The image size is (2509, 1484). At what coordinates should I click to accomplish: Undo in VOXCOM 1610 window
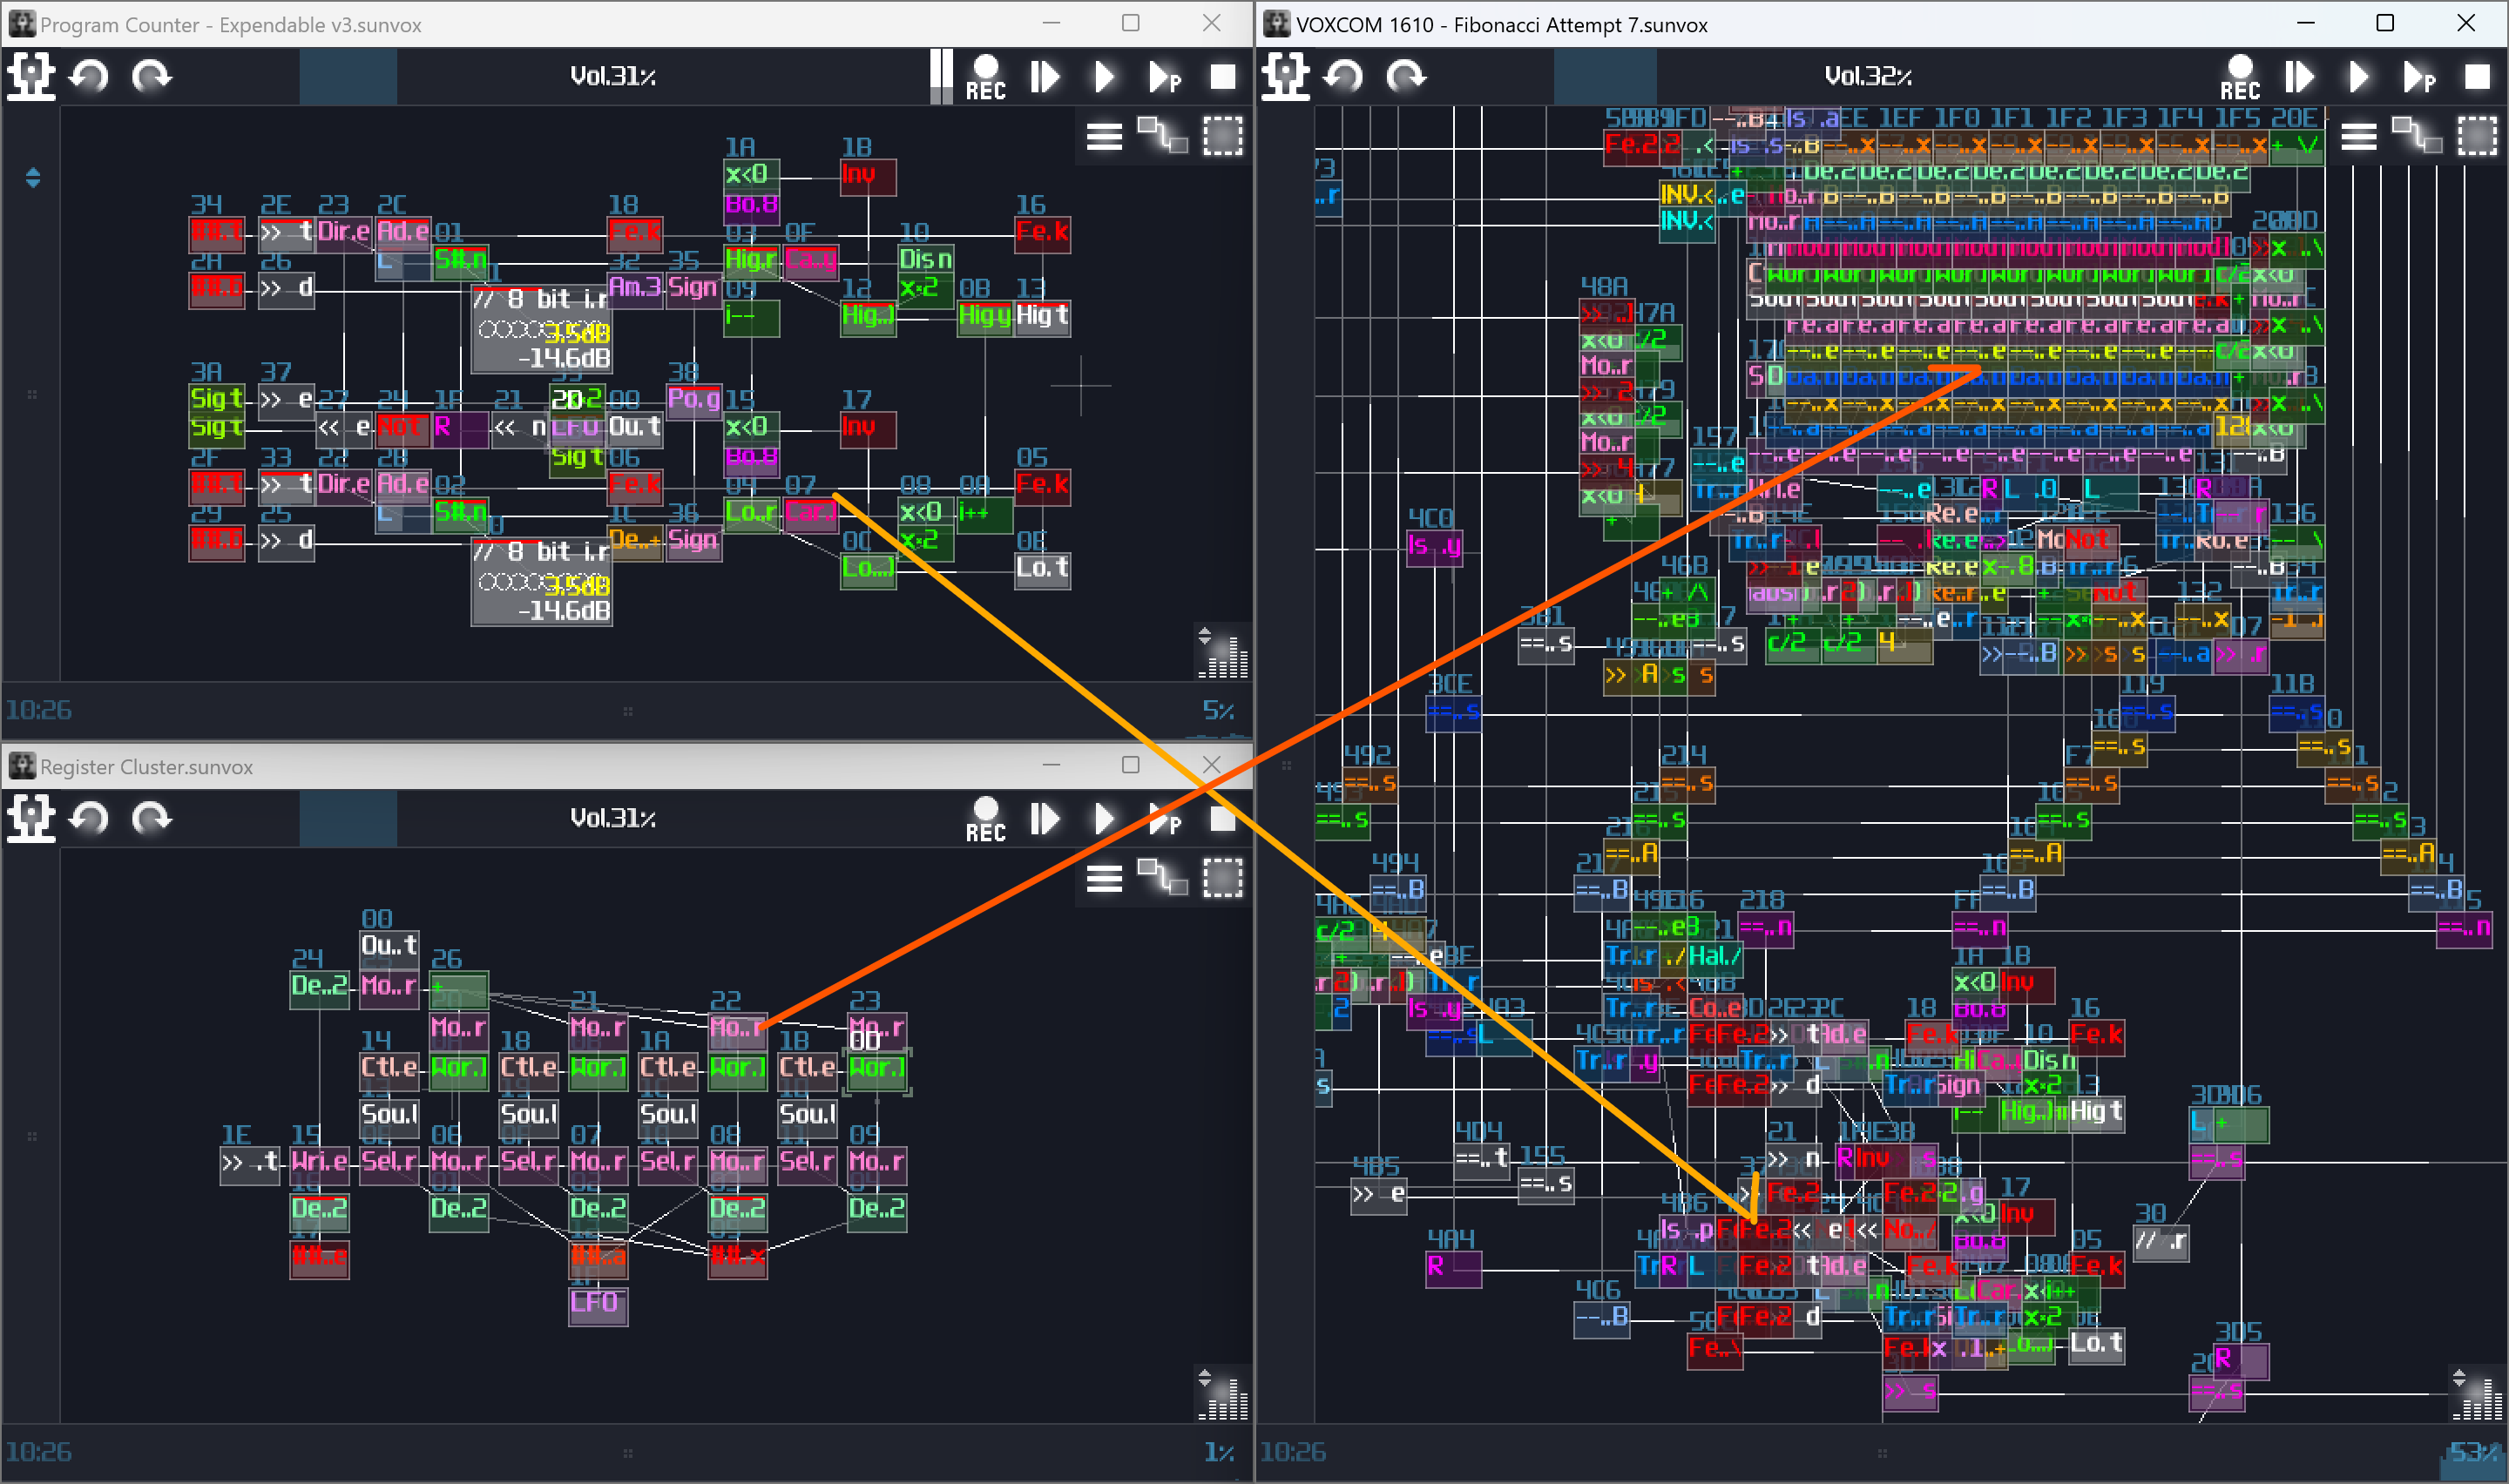point(1344,76)
